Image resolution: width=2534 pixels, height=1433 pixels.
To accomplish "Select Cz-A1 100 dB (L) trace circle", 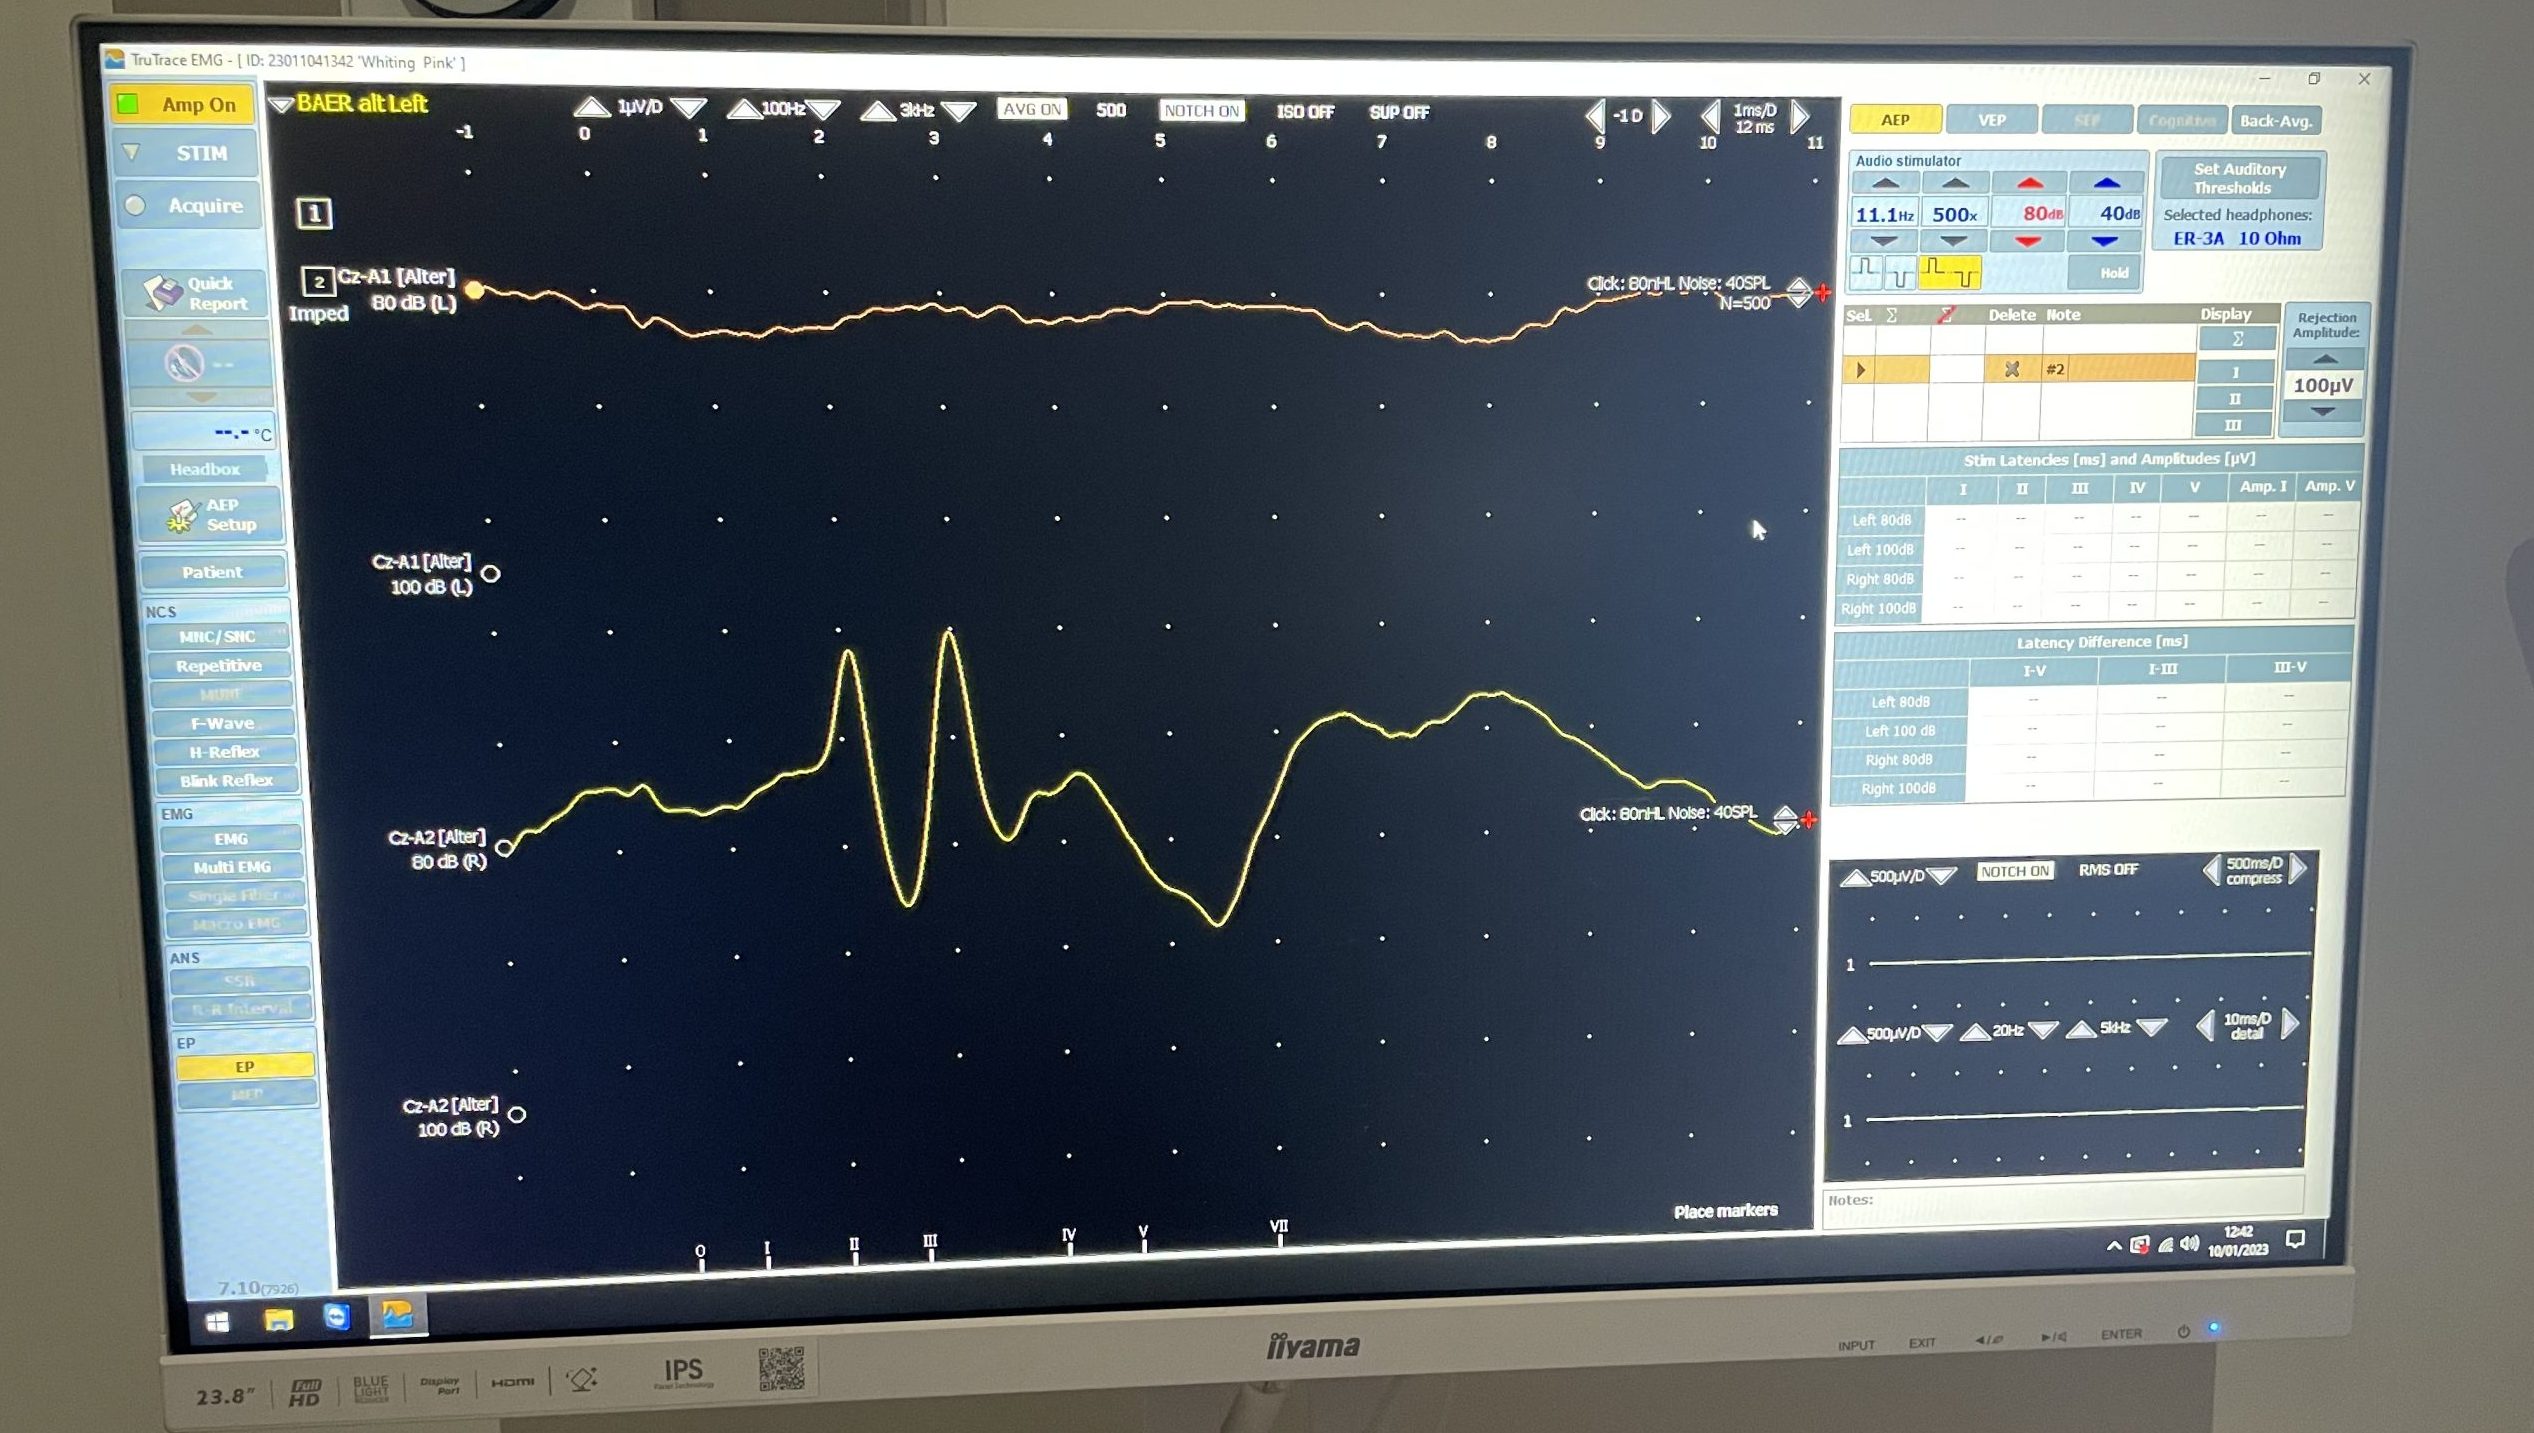I will (x=490, y=574).
